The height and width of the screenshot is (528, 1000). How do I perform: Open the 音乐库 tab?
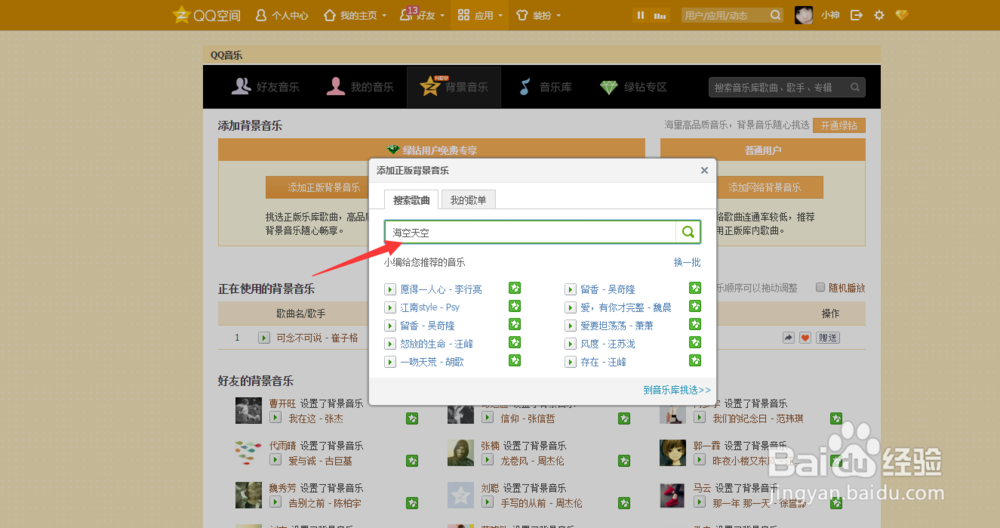pos(546,87)
